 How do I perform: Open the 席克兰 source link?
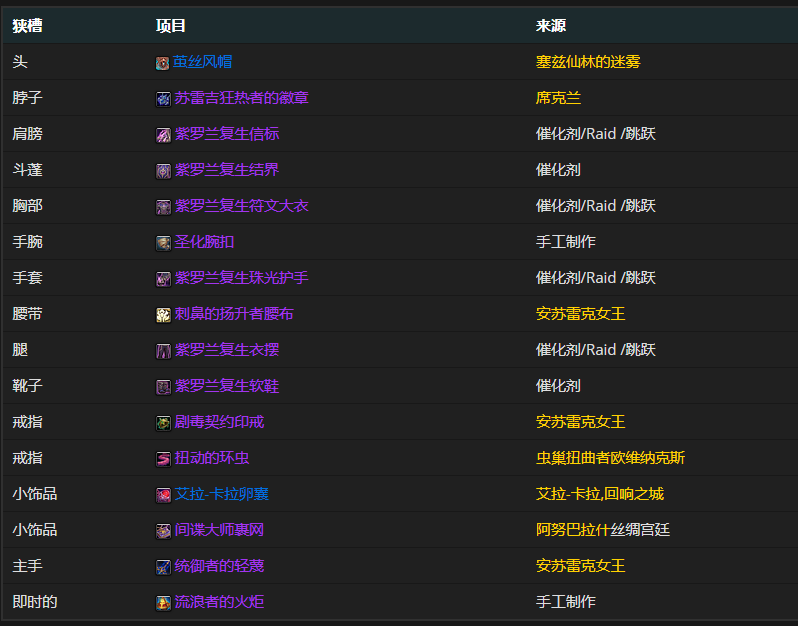coord(558,98)
